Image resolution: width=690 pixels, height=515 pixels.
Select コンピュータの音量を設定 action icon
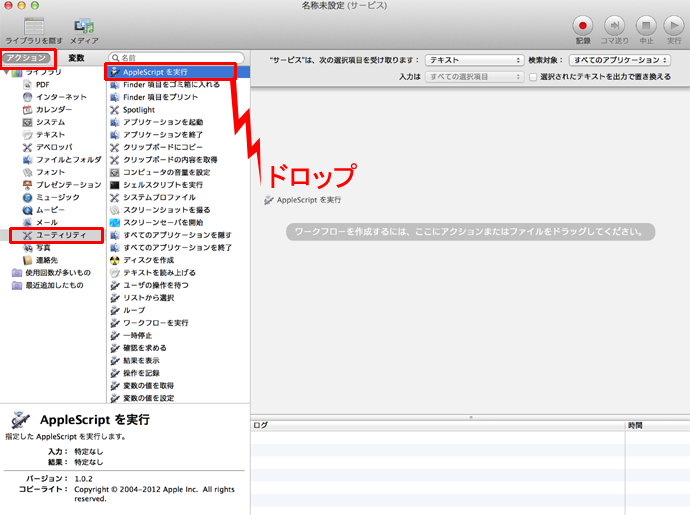tap(114, 172)
